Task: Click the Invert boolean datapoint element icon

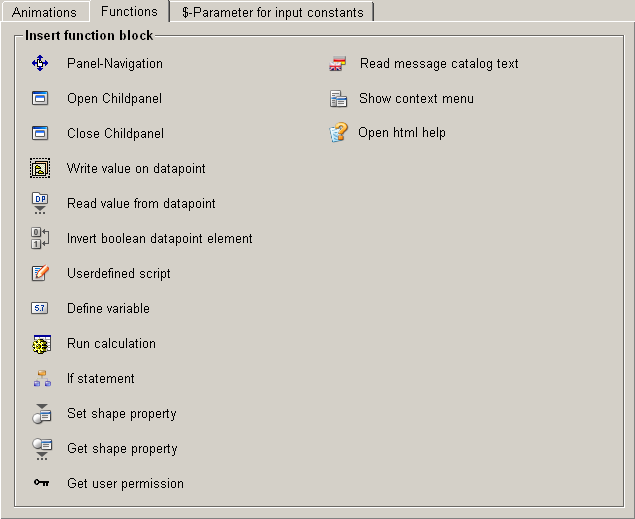Action: click(x=40, y=238)
